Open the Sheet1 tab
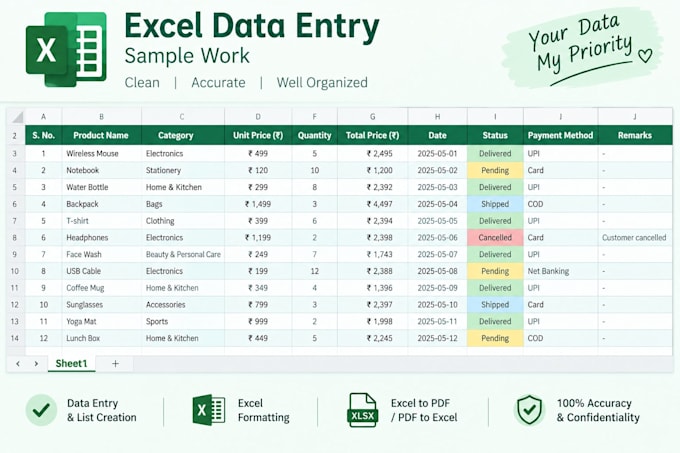 (71, 364)
